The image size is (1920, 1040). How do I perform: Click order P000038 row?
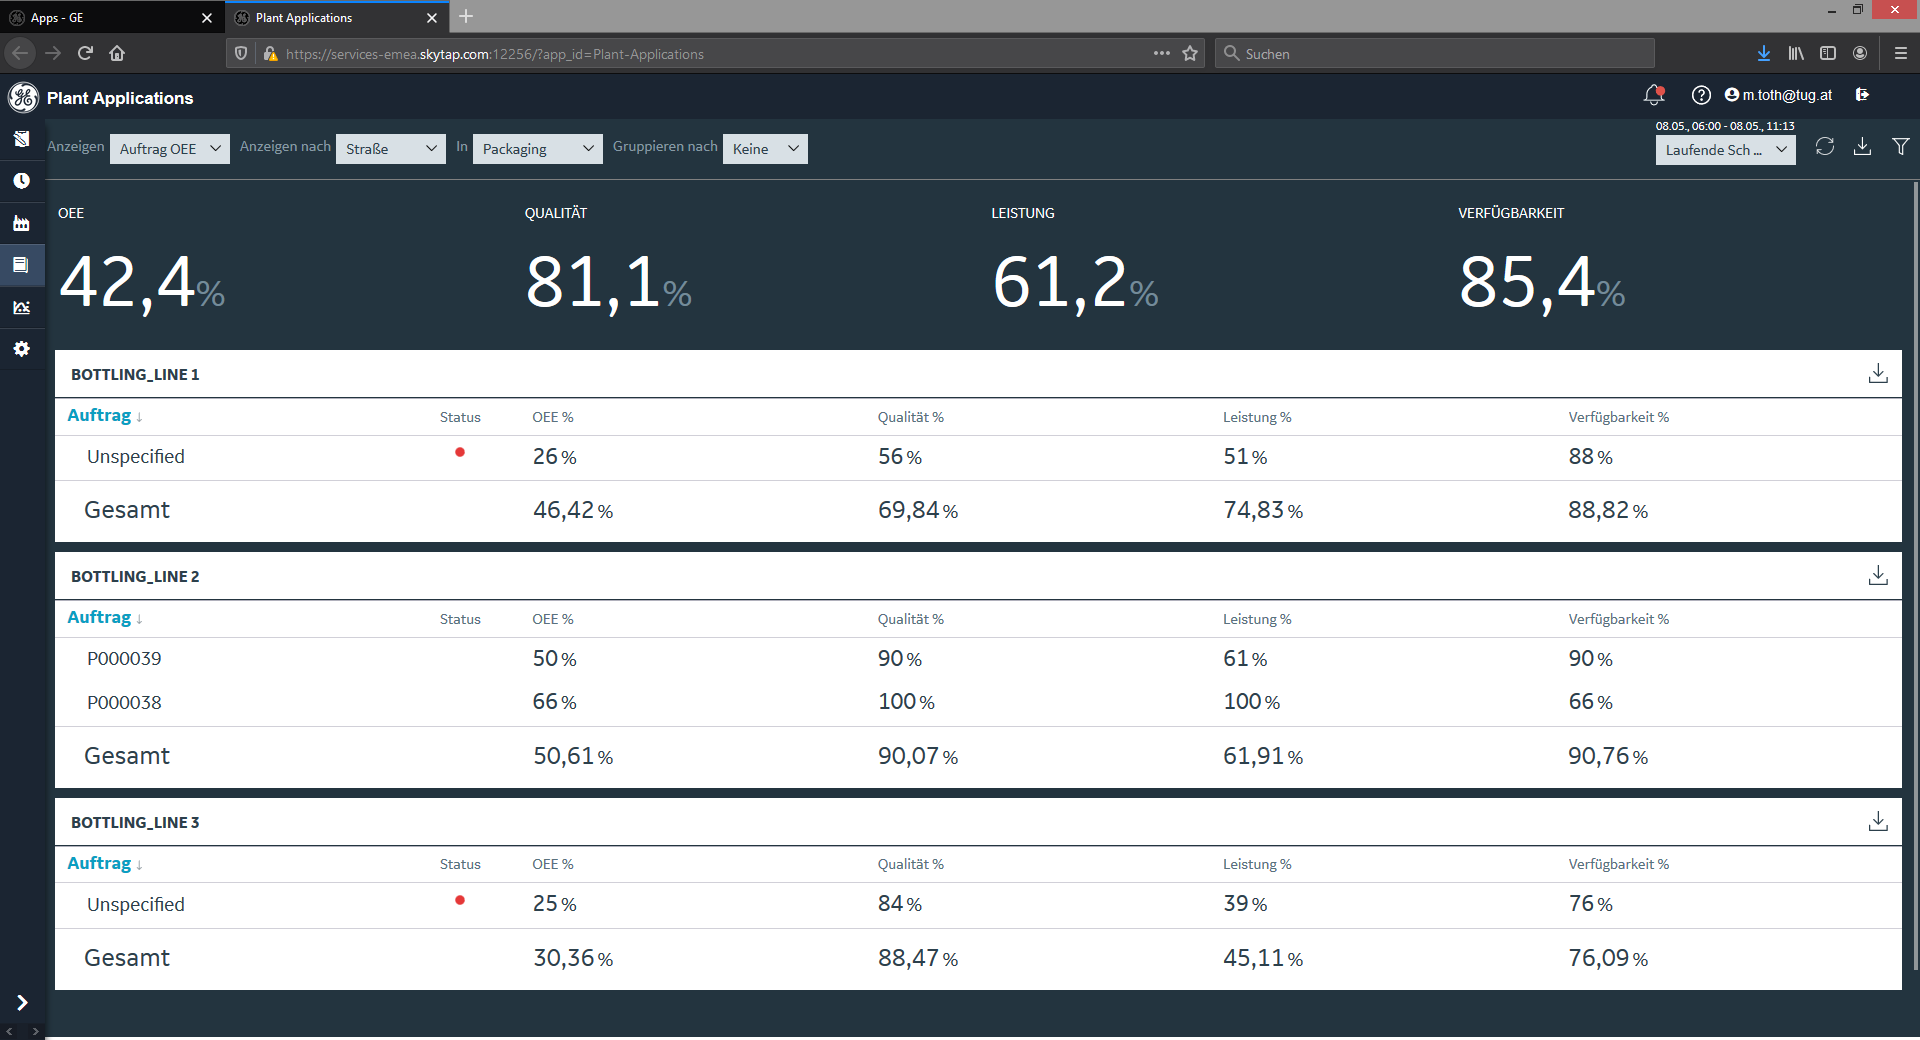click(978, 702)
